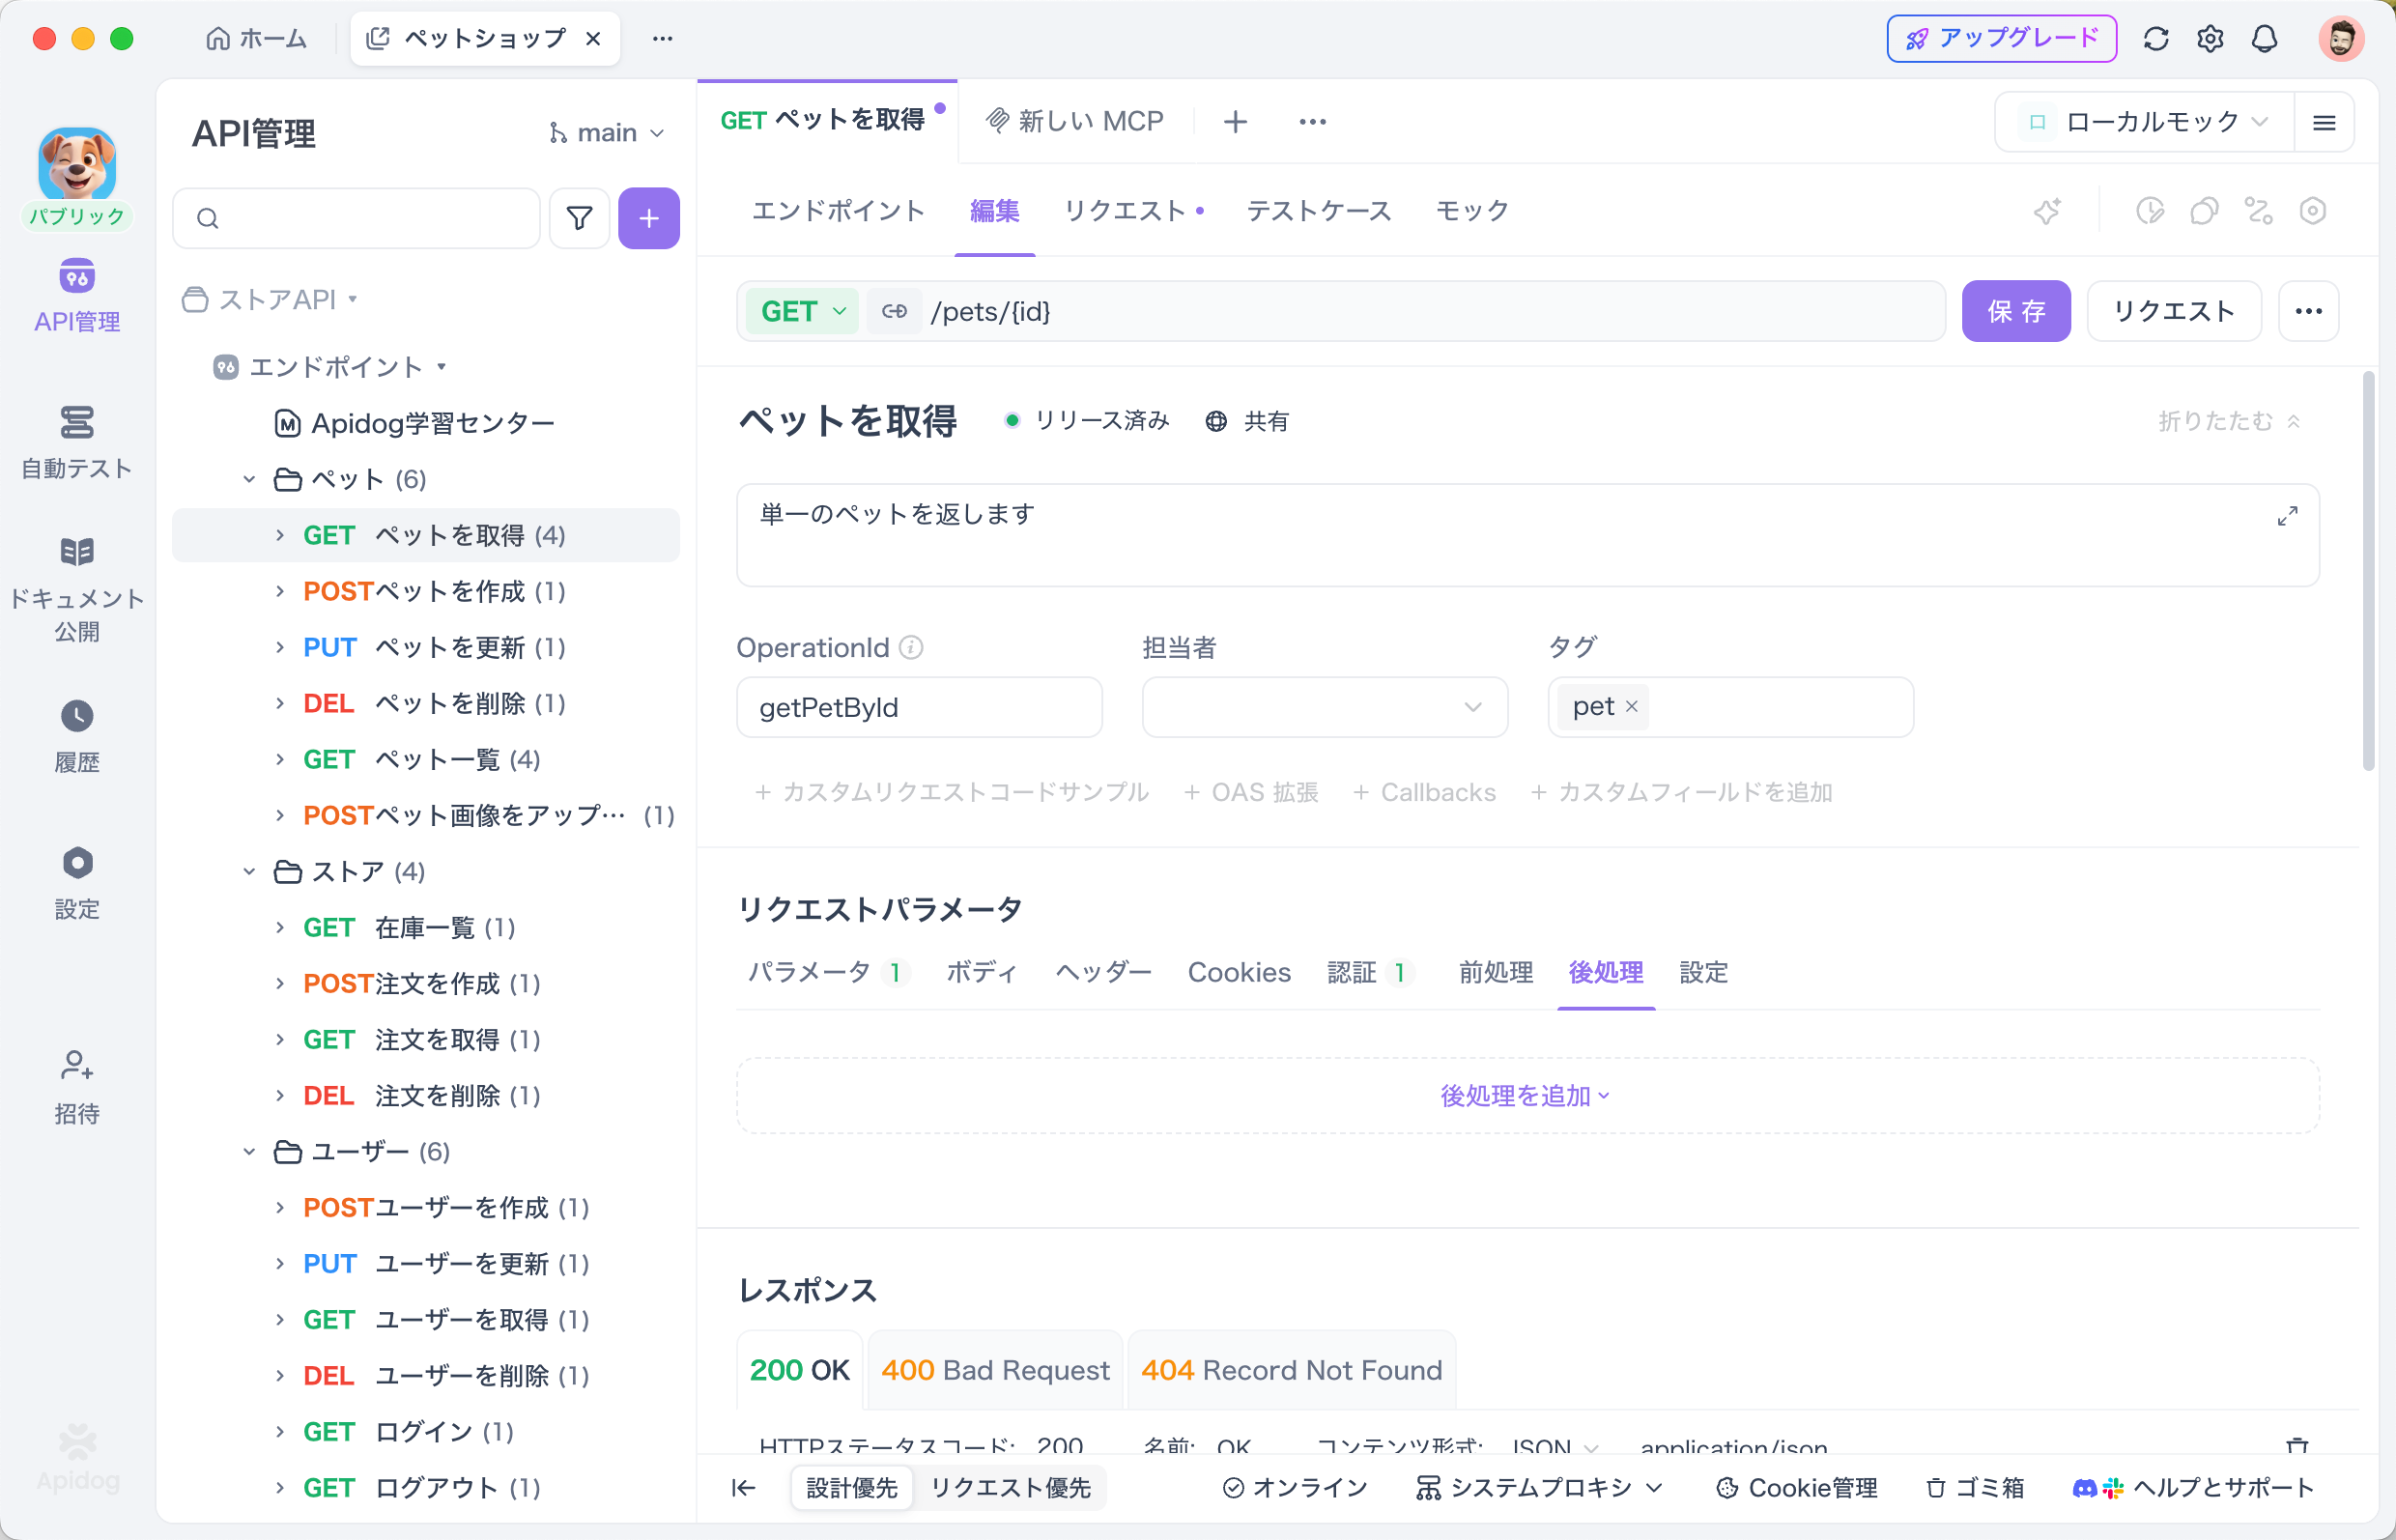Switch to リクエスト優先 mode
The width and height of the screenshot is (2396, 1540).
pos(1010,1488)
